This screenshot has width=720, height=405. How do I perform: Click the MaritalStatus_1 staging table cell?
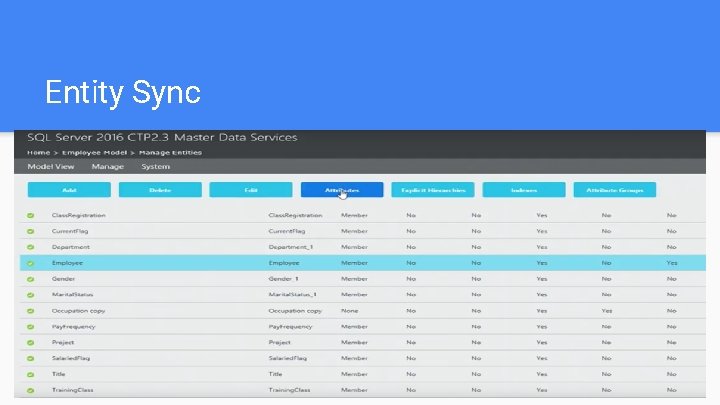point(292,295)
